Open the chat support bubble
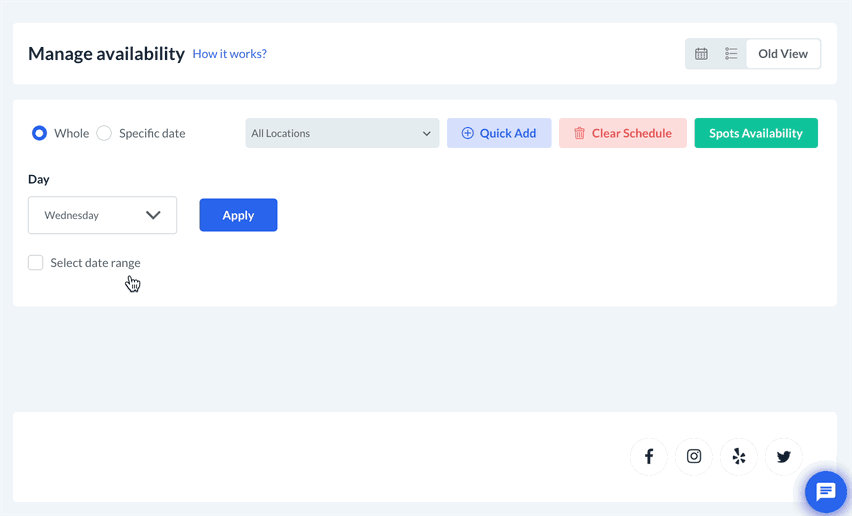This screenshot has height=516, width=852. click(825, 491)
